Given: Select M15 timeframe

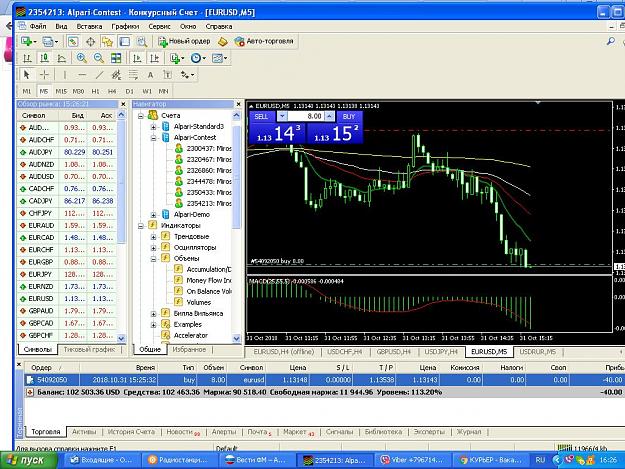Looking at the screenshot, I should (x=61, y=91).
